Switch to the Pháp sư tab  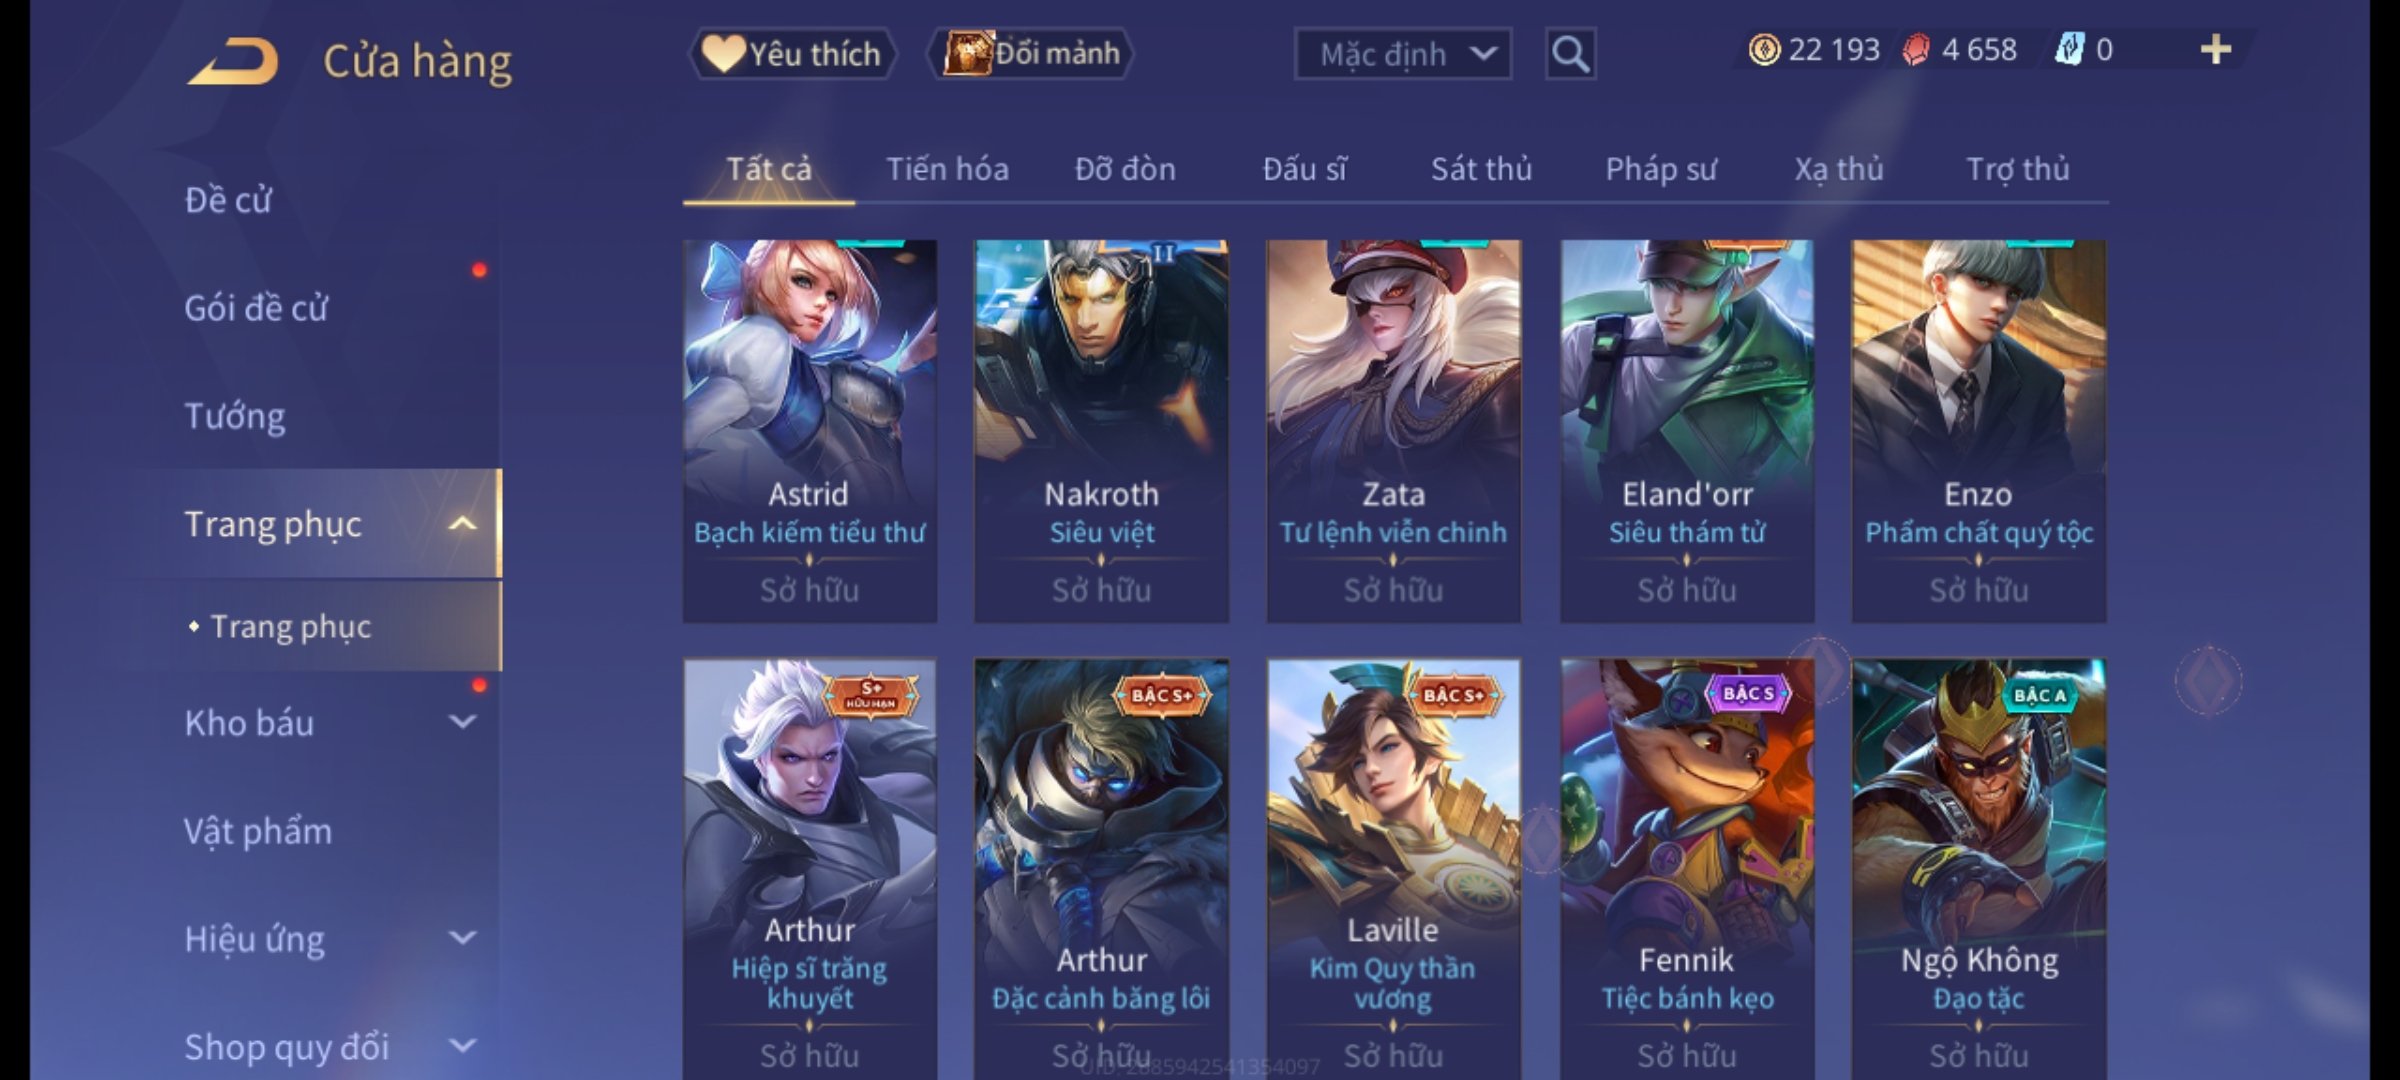(1661, 169)
